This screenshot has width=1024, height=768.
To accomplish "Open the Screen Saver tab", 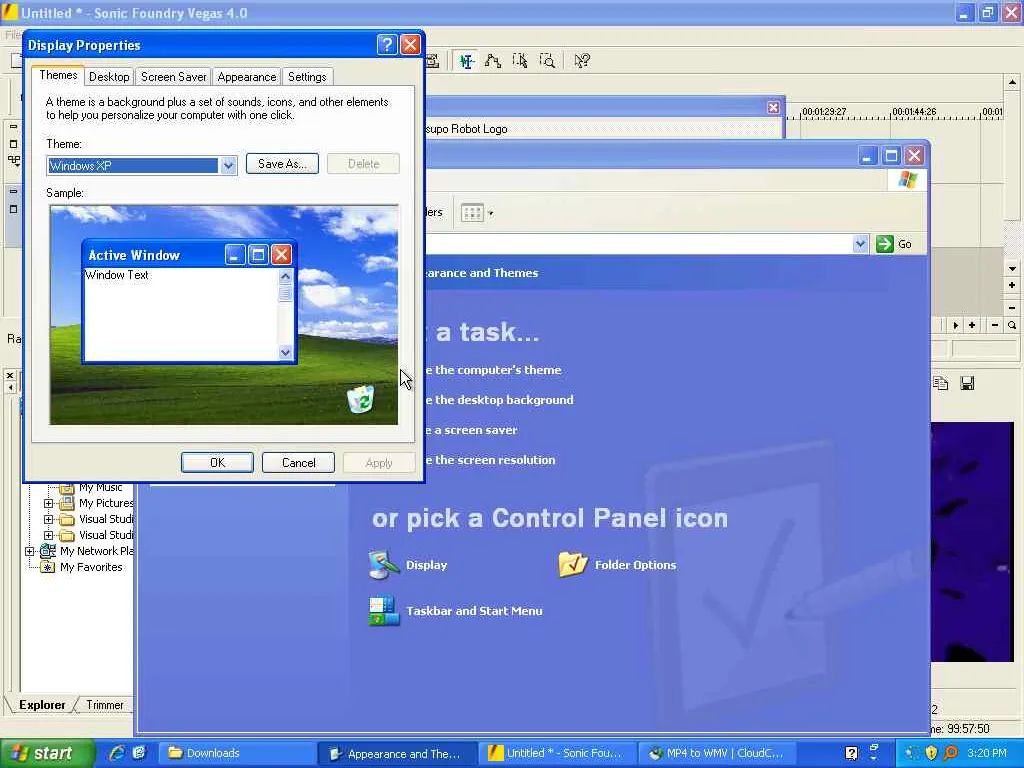I will pos(173,77).
